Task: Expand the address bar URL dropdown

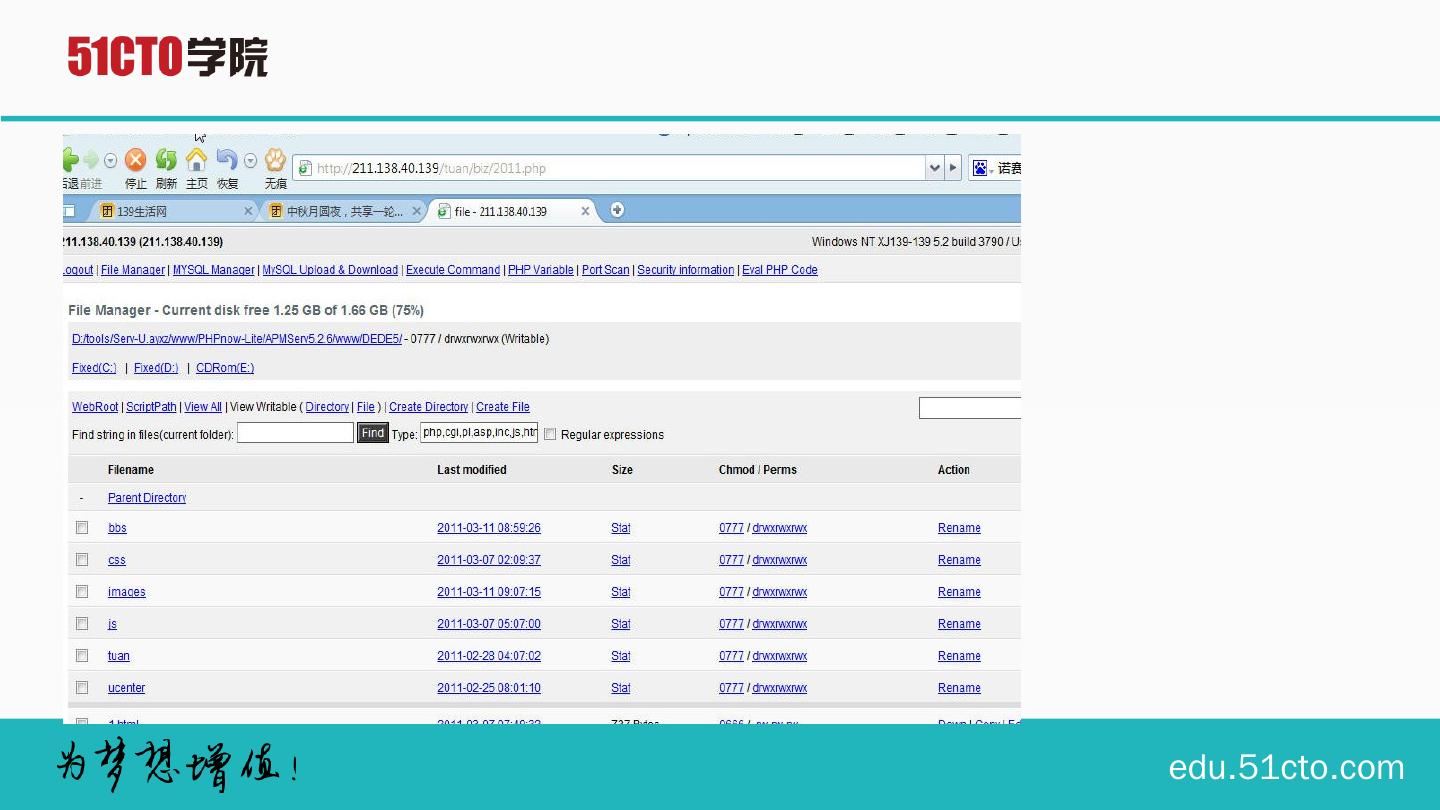Action: pyautogui.click(x=935, y=168)
